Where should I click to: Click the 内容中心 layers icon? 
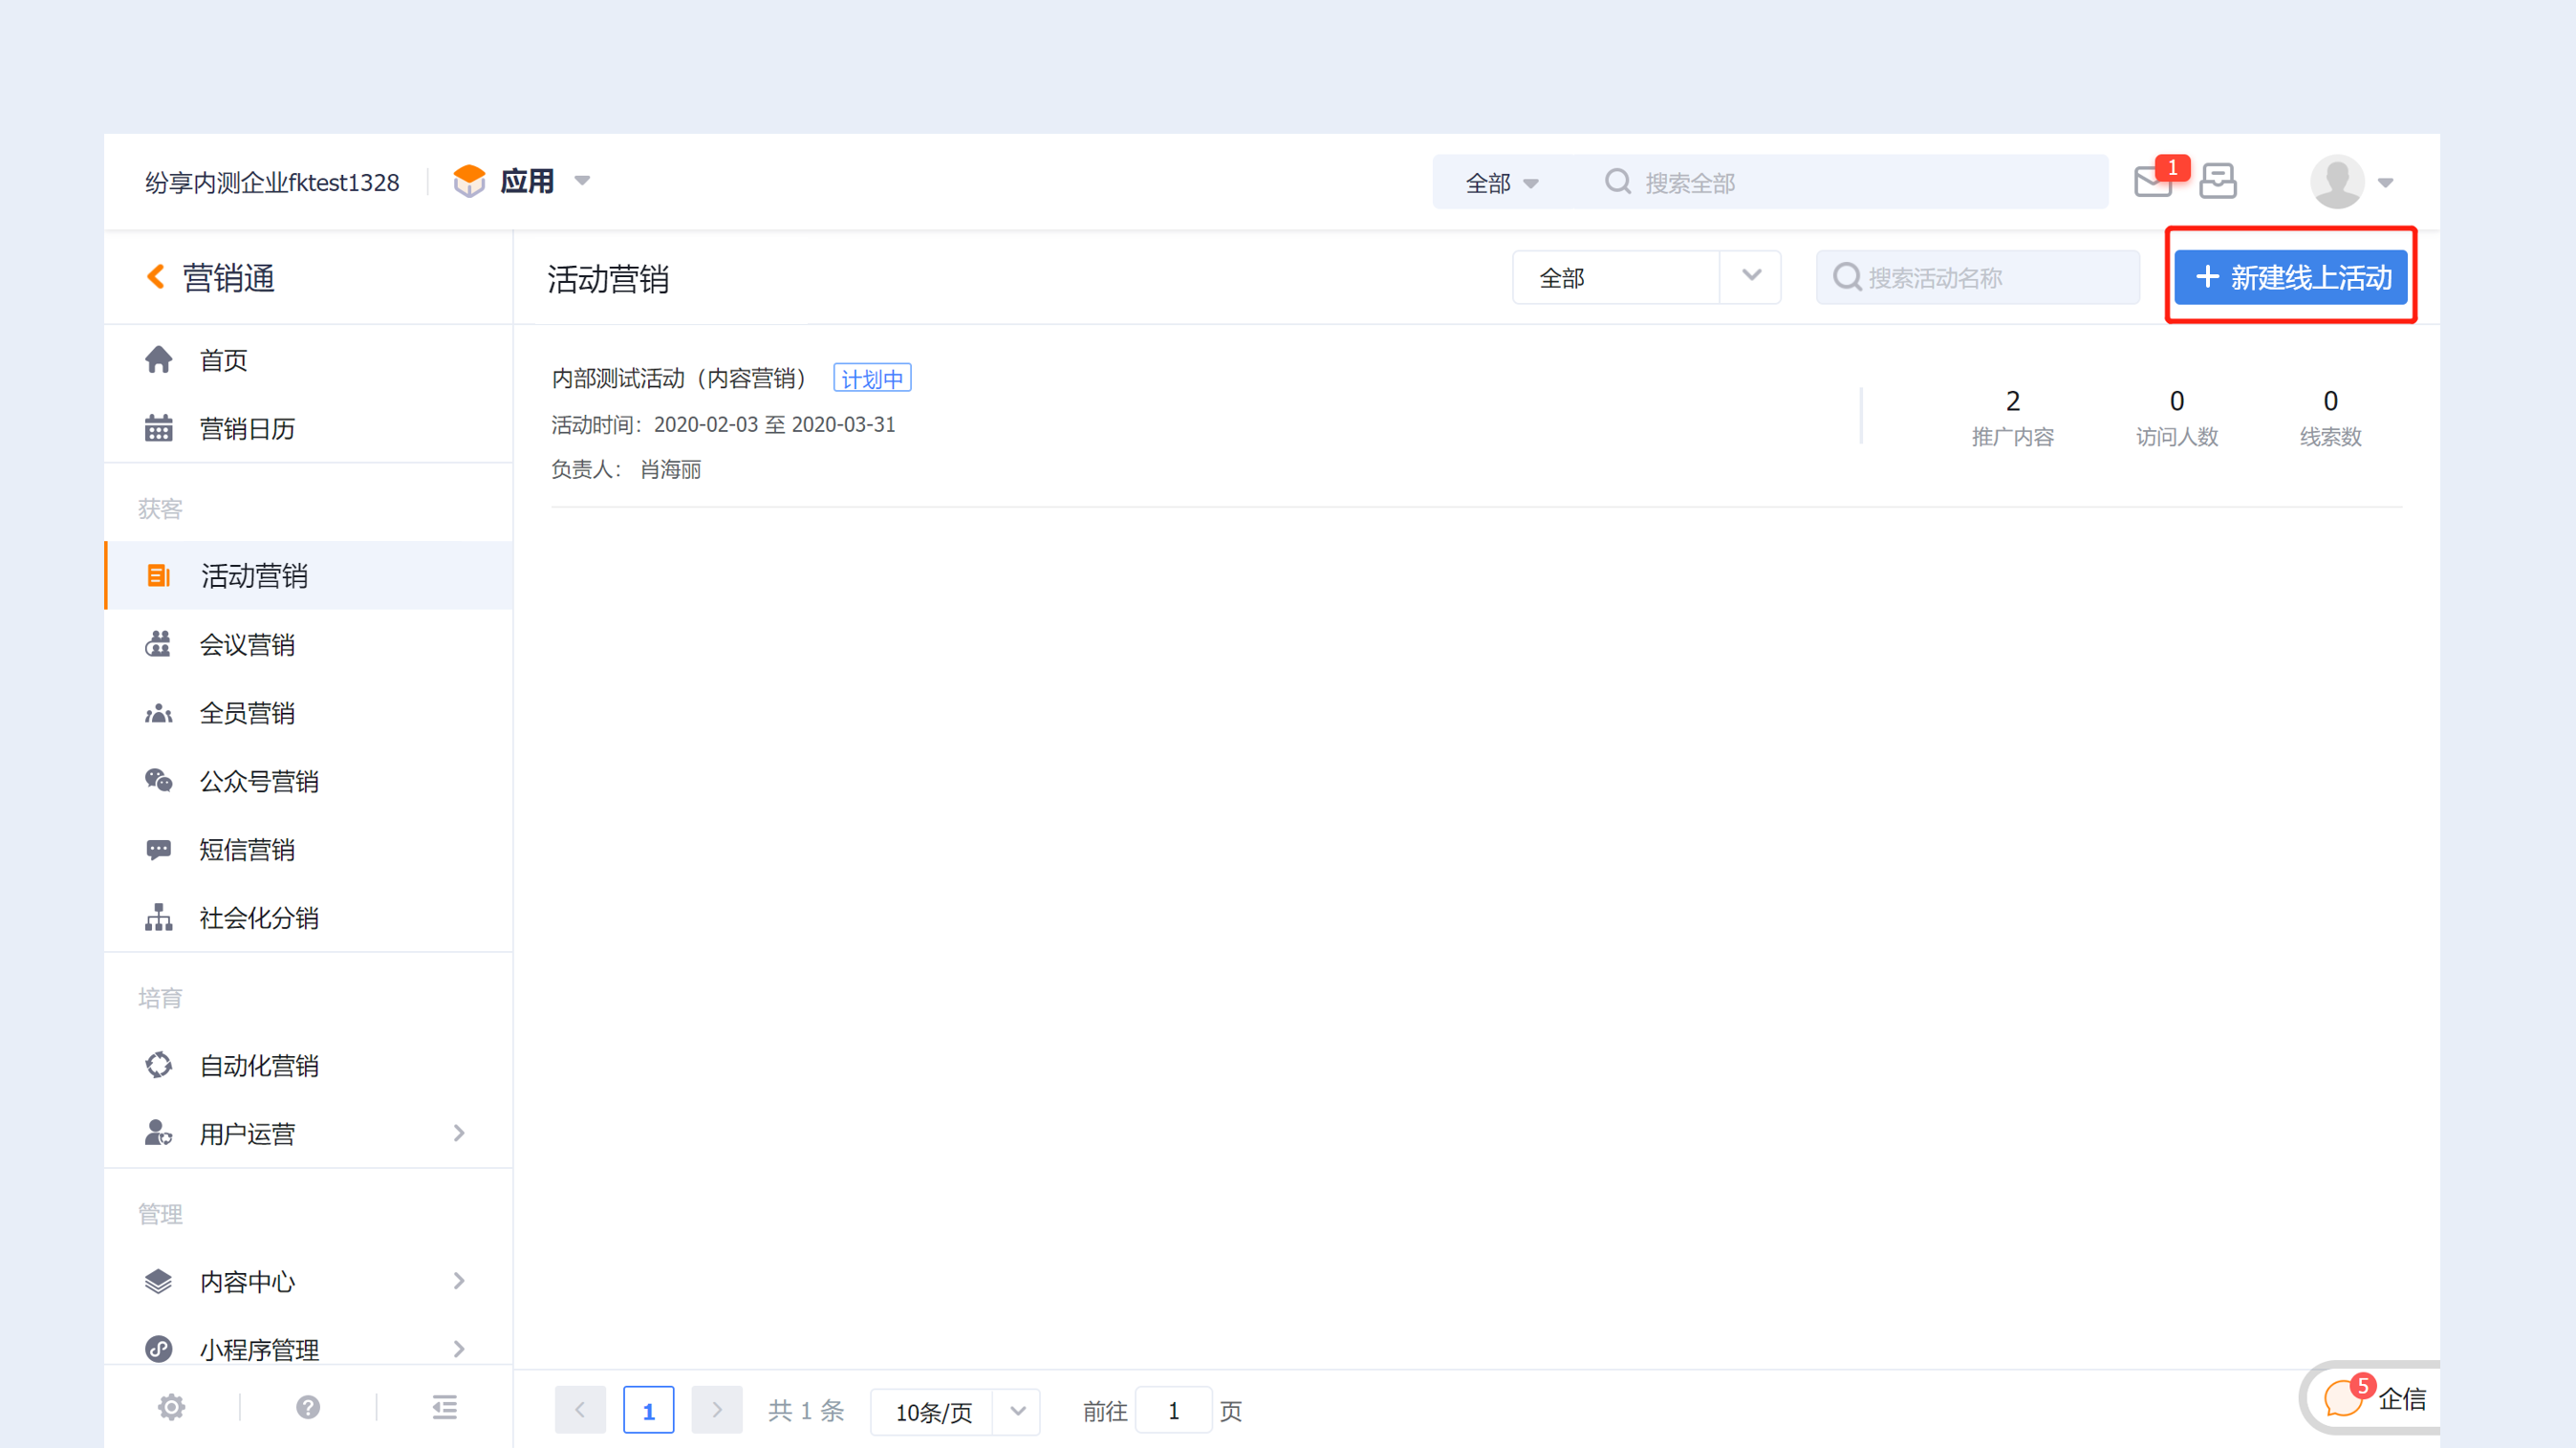(x=159, y=1281)
